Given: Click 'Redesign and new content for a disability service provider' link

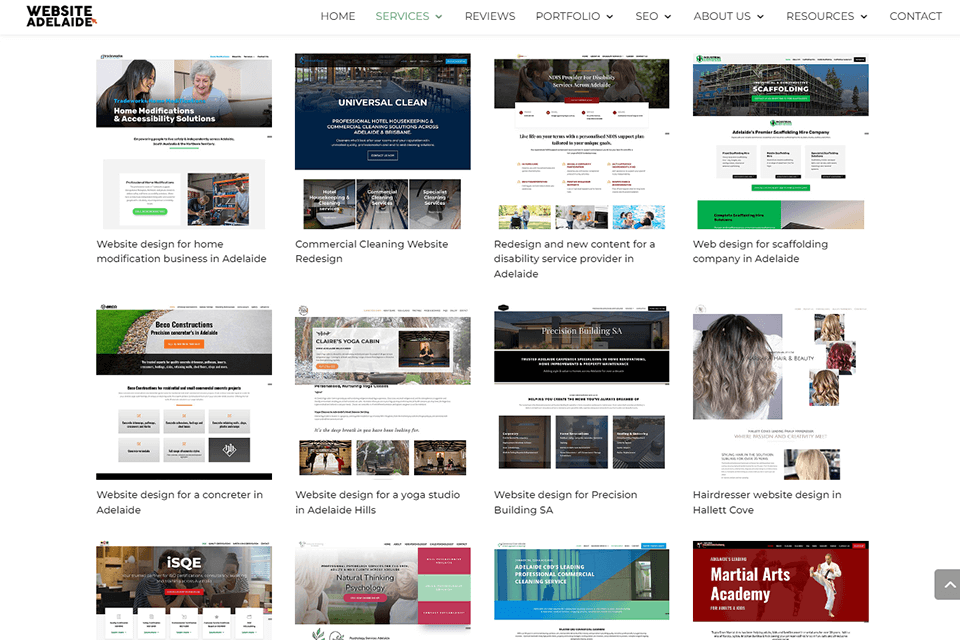Looking at the screenshot, I should click(574, 258).
